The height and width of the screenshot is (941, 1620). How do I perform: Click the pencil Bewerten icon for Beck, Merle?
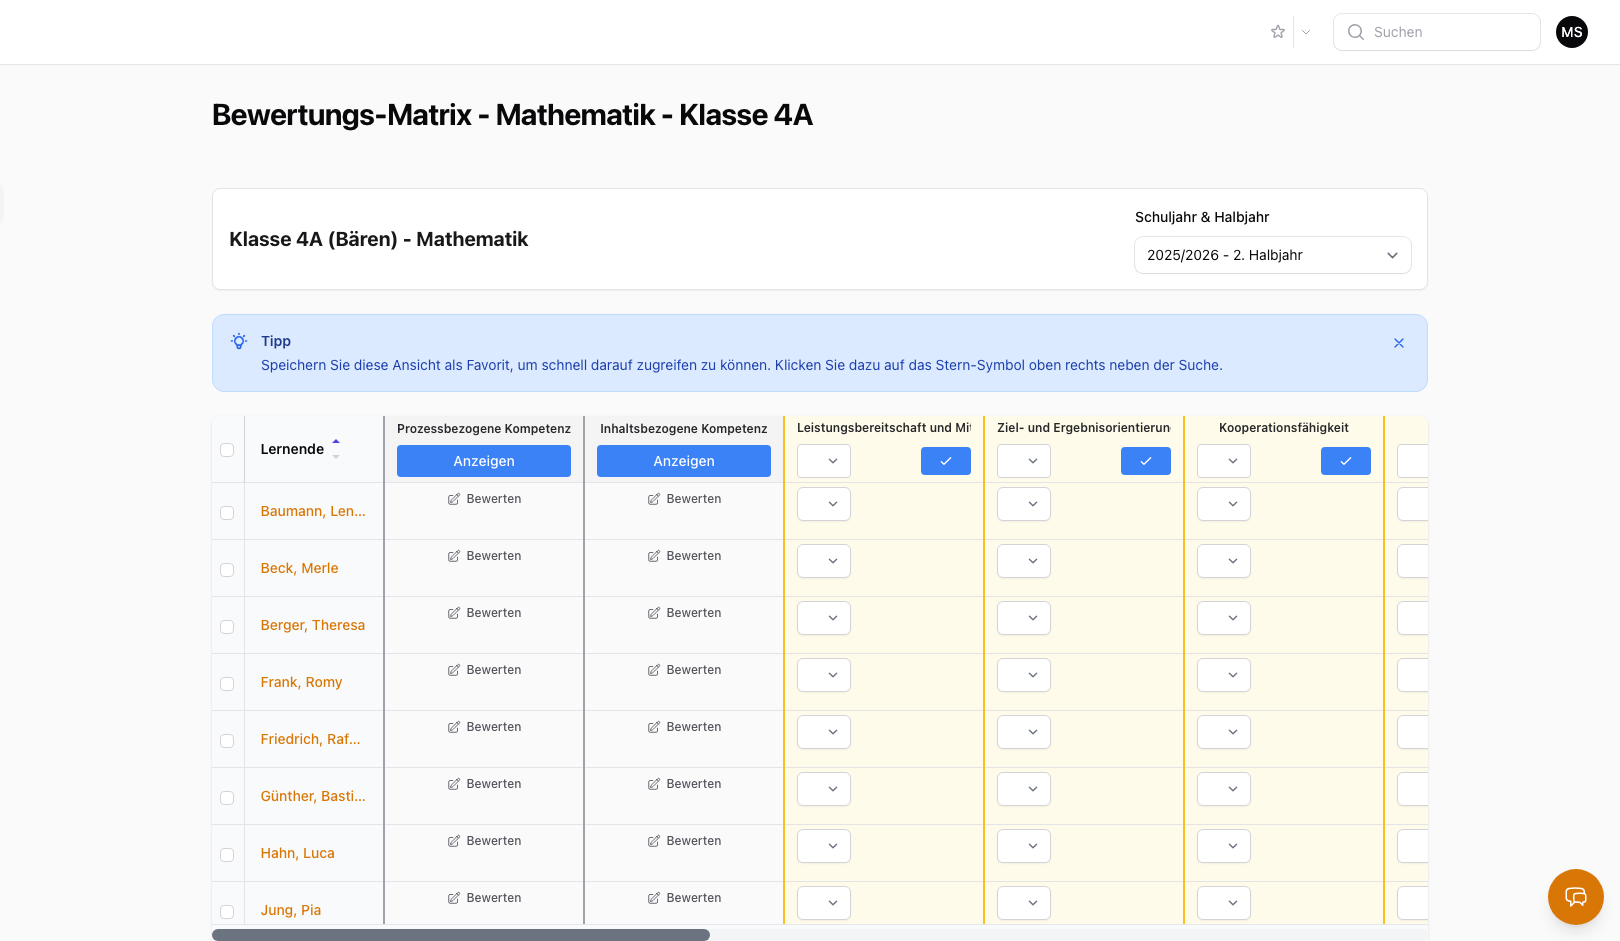455,555
